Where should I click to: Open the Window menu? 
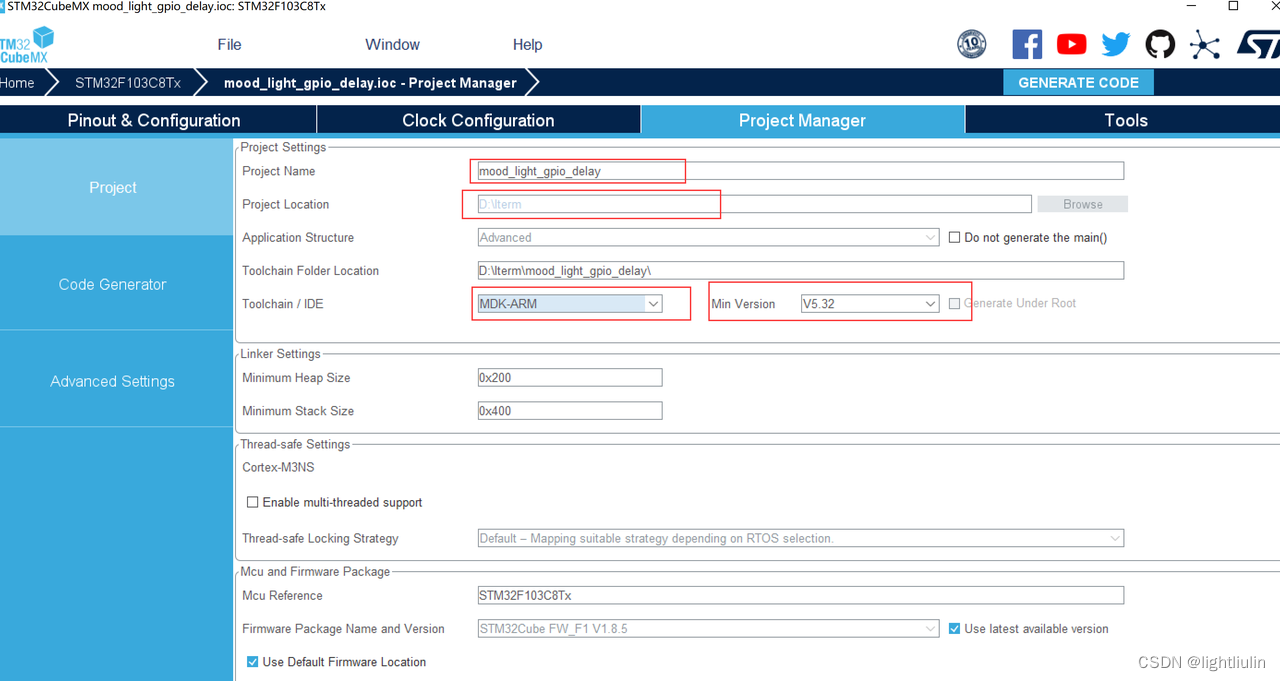(x=392, y=44)
